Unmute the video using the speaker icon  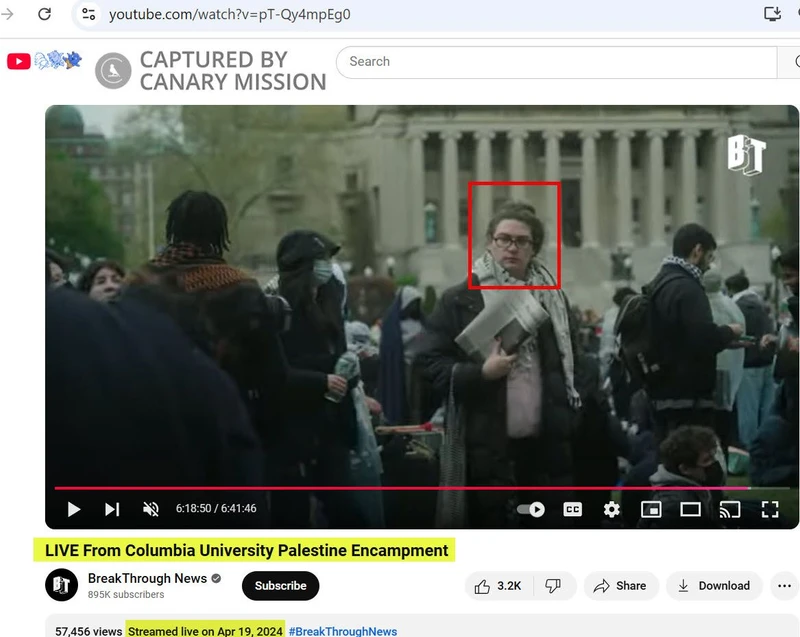tap(151, 509)
